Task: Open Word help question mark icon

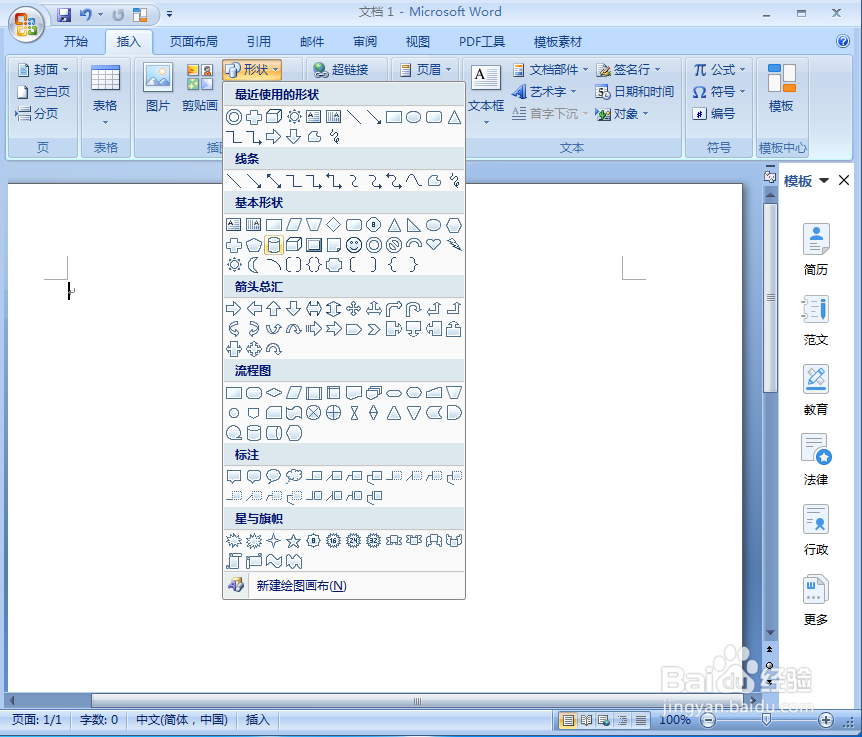Action: pyautogui.click(x=843, y=41)
